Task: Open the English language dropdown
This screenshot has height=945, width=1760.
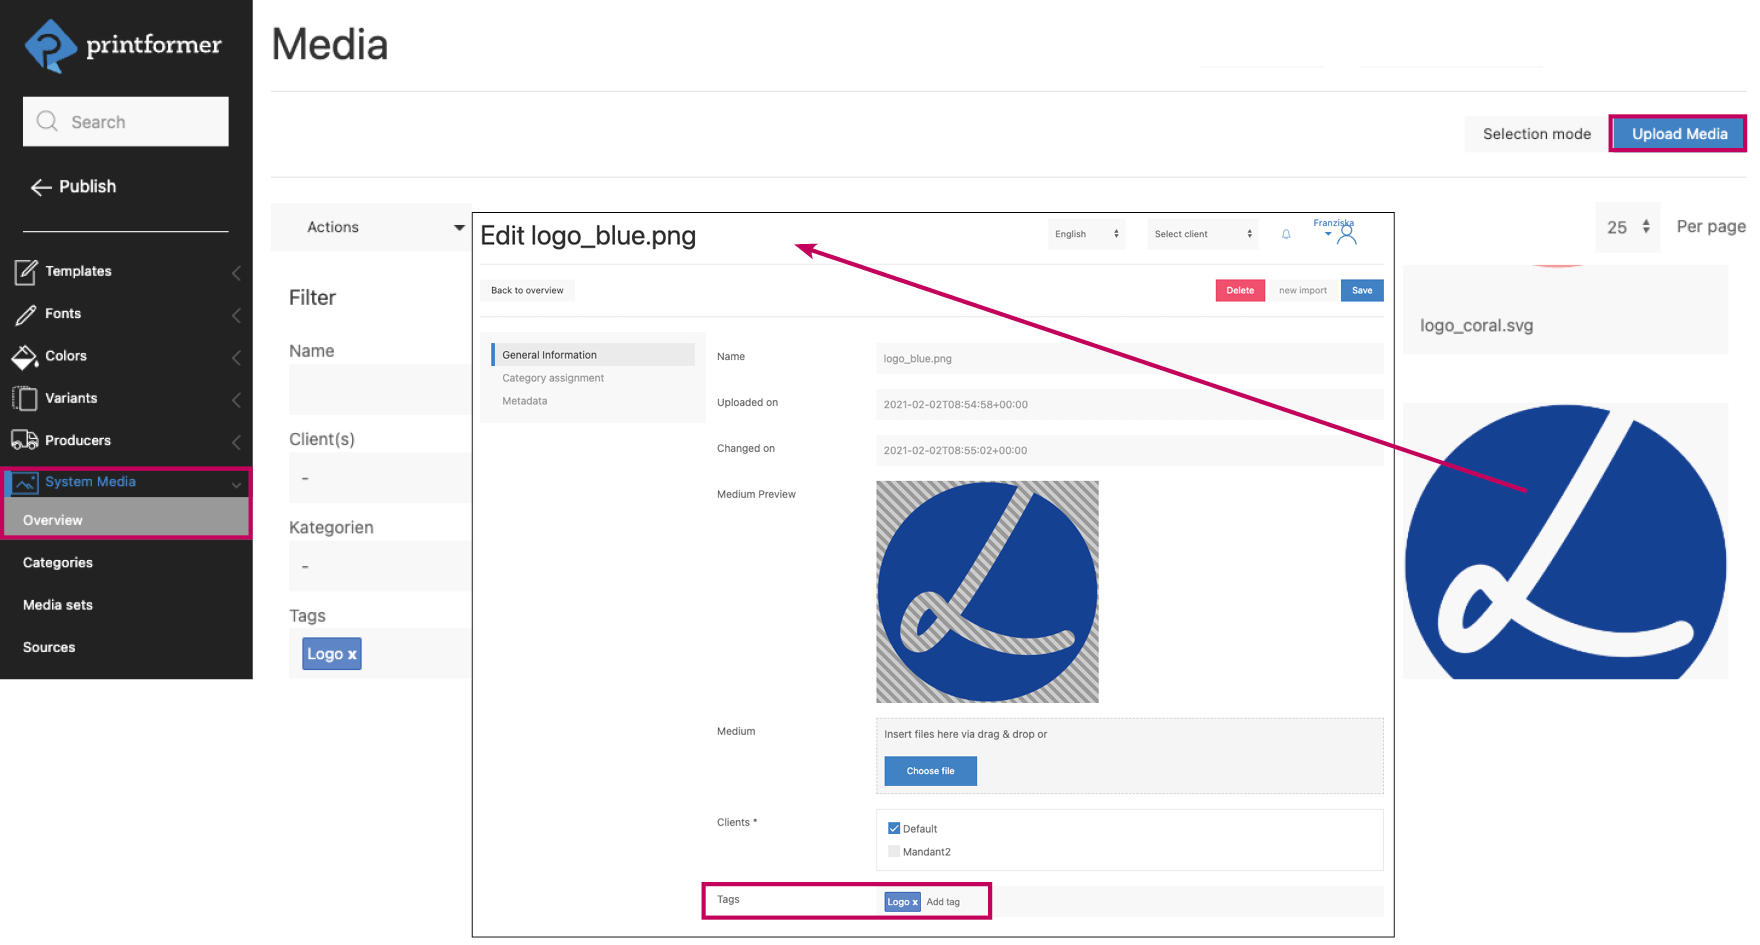Action: point(1086,234)
